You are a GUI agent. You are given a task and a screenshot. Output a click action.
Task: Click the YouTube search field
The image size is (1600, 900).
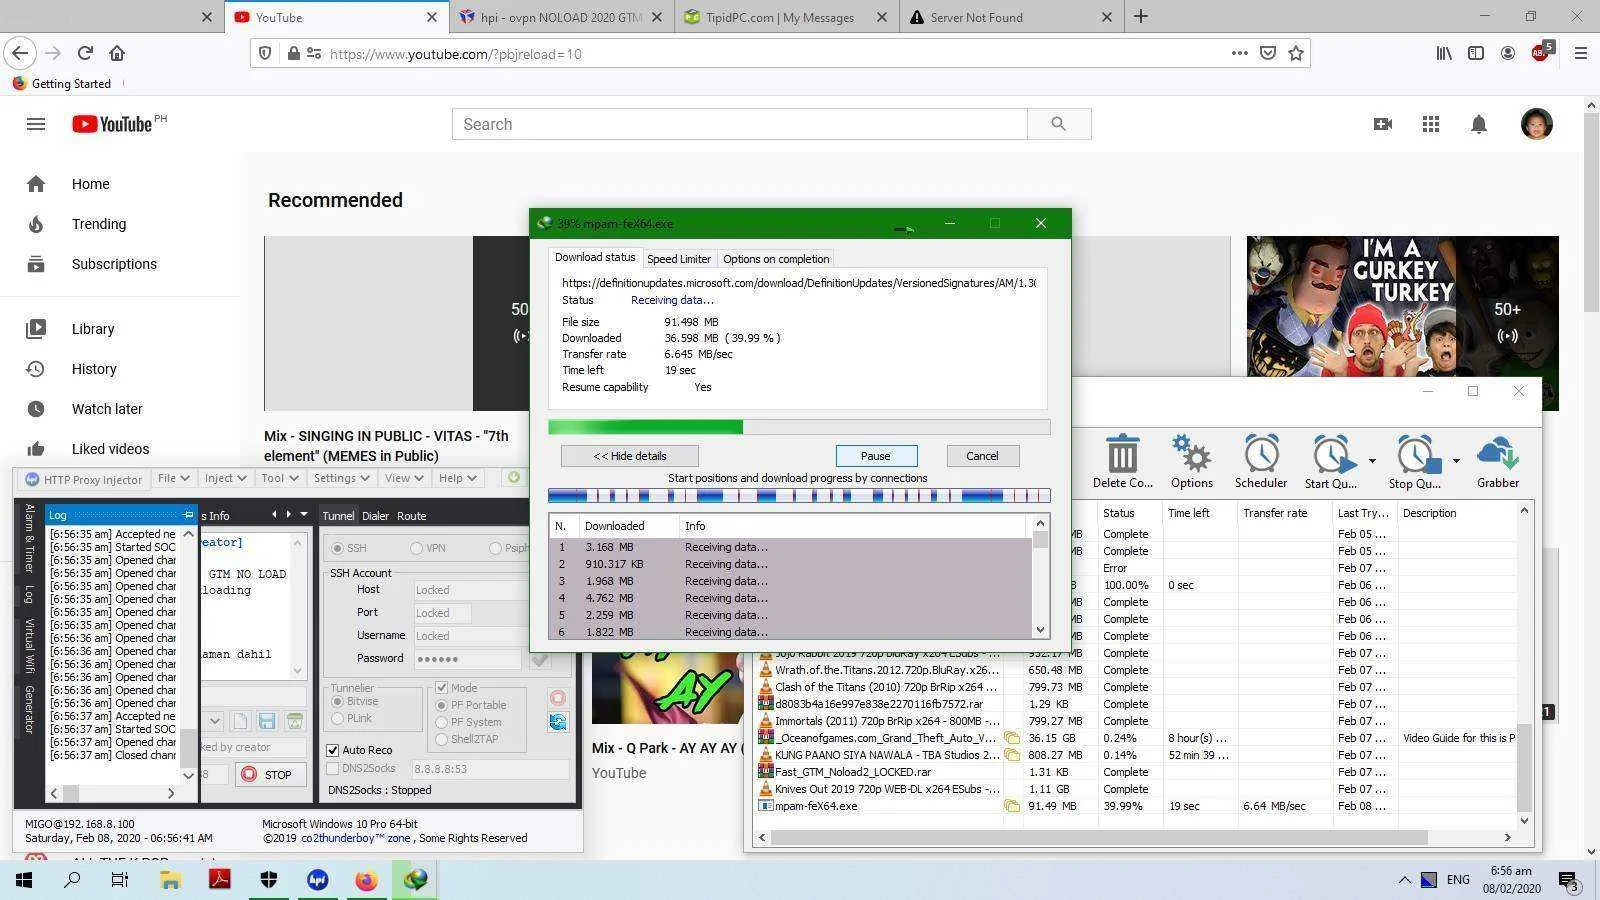(x=740, y=124)
